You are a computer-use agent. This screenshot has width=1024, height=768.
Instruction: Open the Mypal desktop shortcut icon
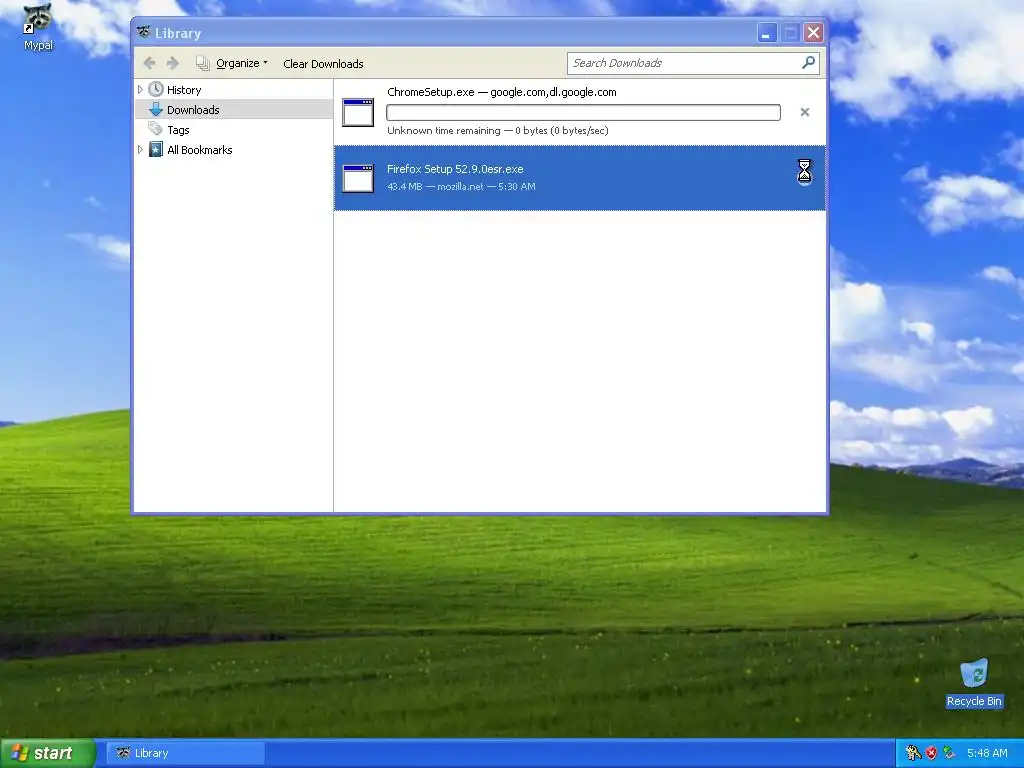(38, 20)
